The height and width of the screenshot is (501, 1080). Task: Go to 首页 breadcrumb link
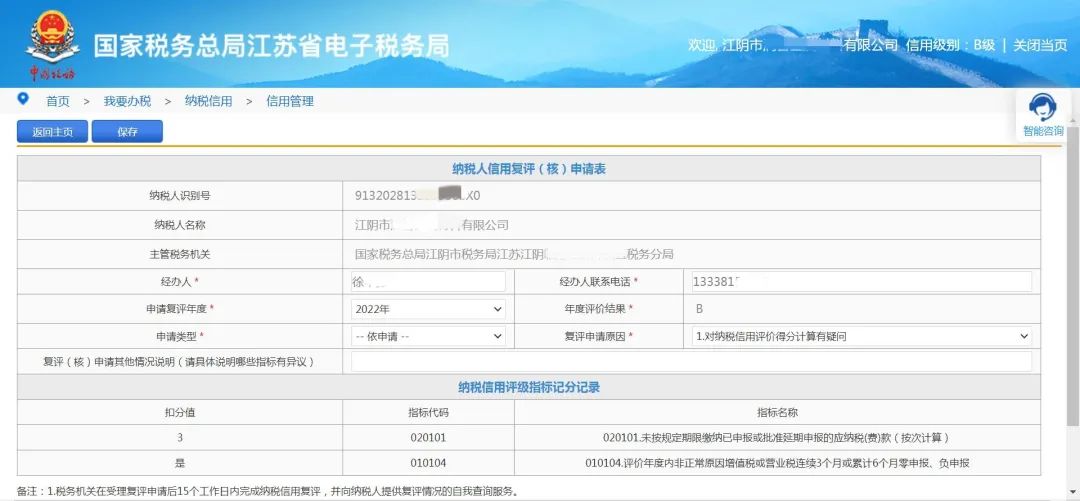click(x=58, y=101)
